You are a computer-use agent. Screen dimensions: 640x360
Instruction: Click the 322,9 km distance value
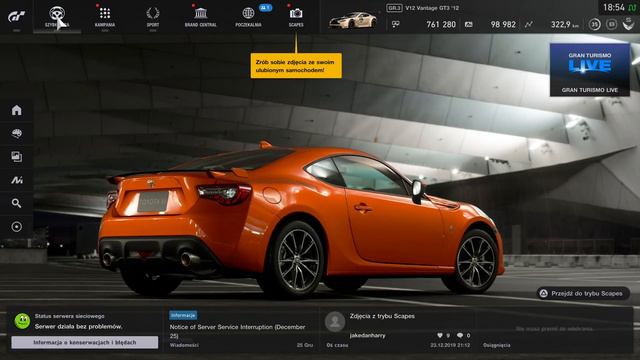[x=564, y=24]
